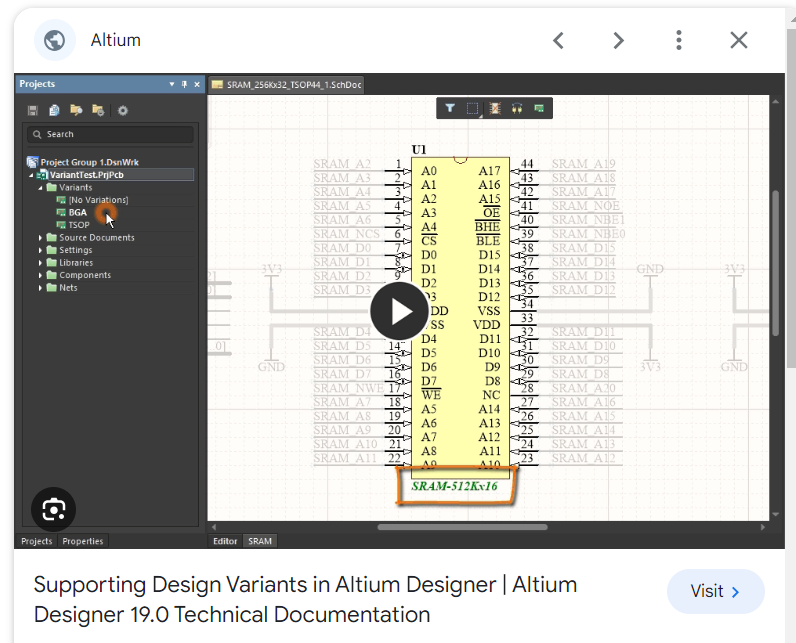
Task: Click the Altium globe site icon
Action: tap(54, 40)
